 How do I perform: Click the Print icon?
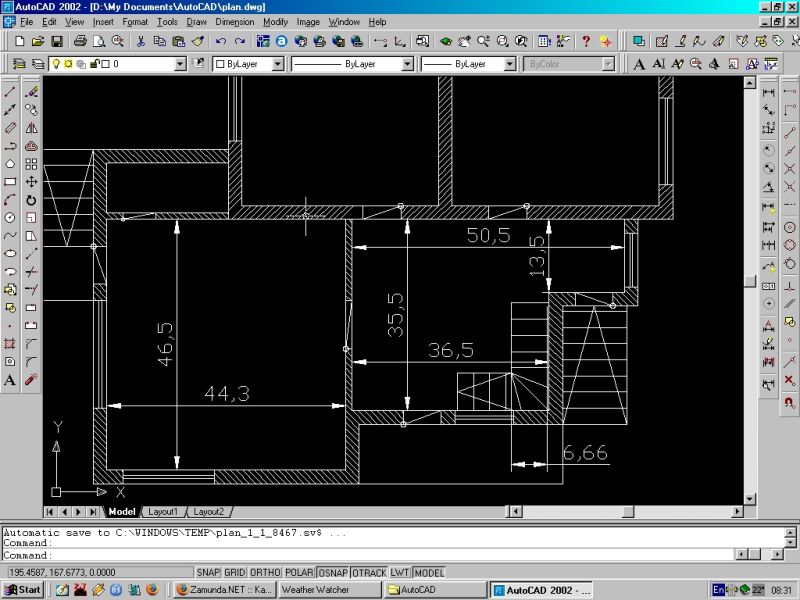coord(81,41)
